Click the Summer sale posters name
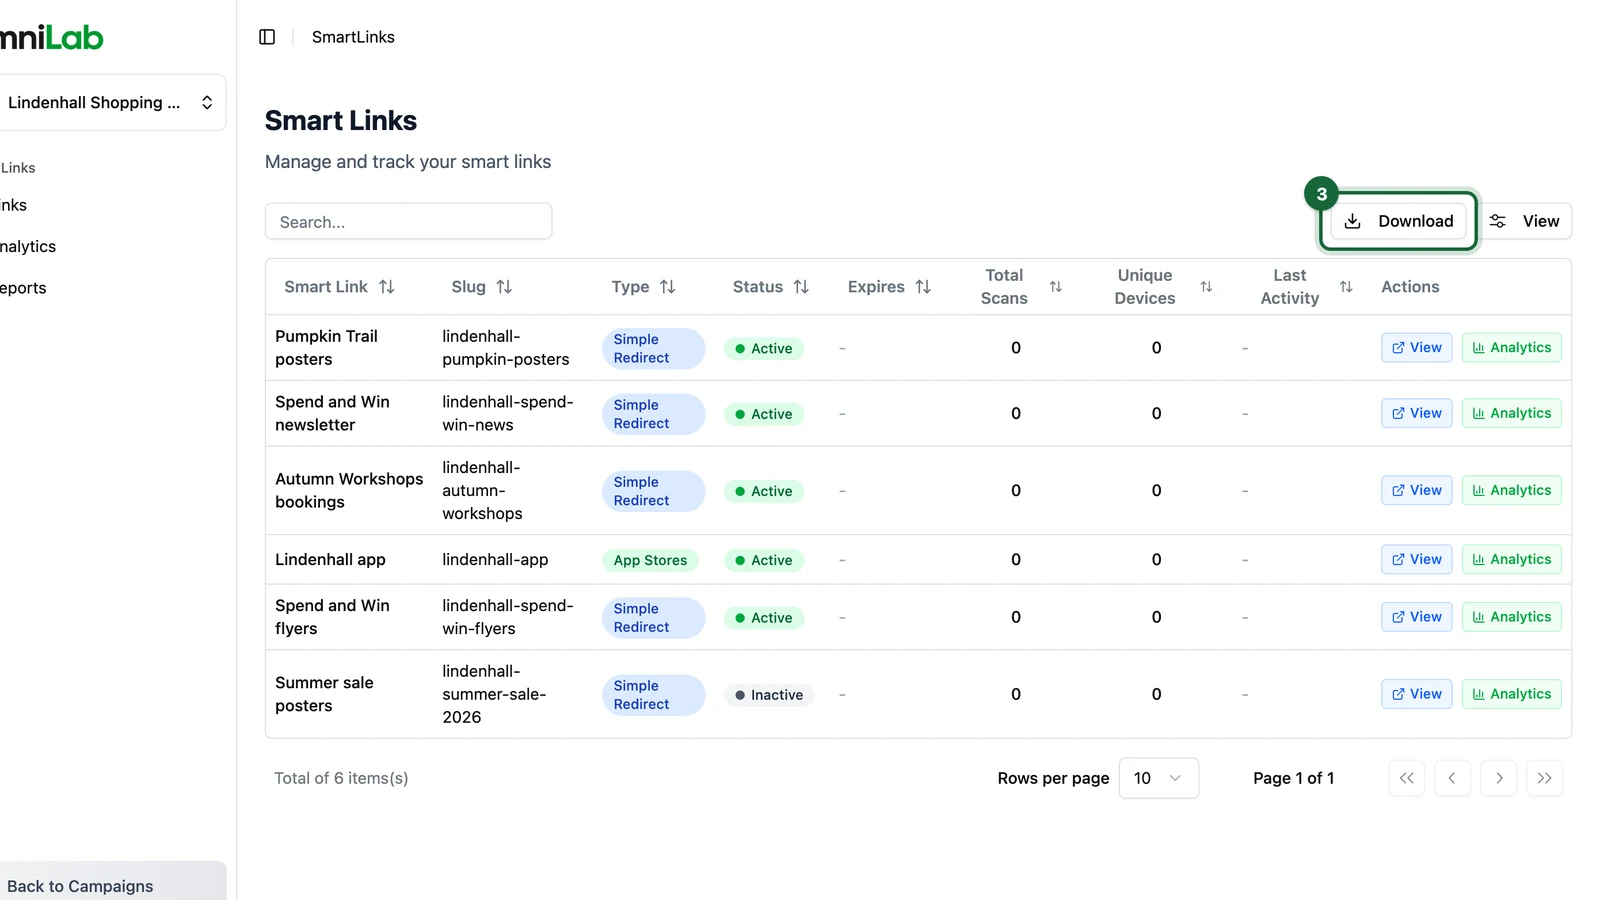This screenshot has width=1600, height=900. (x=324, y=694)
